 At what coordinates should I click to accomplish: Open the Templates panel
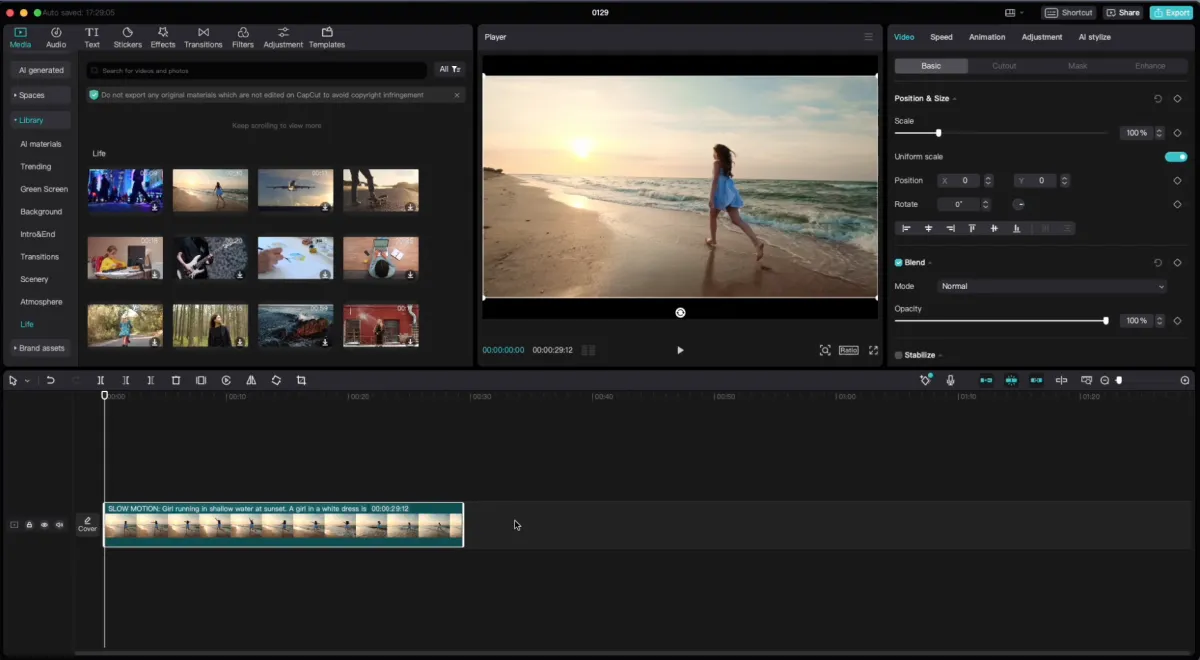click(x=327, y=38)
